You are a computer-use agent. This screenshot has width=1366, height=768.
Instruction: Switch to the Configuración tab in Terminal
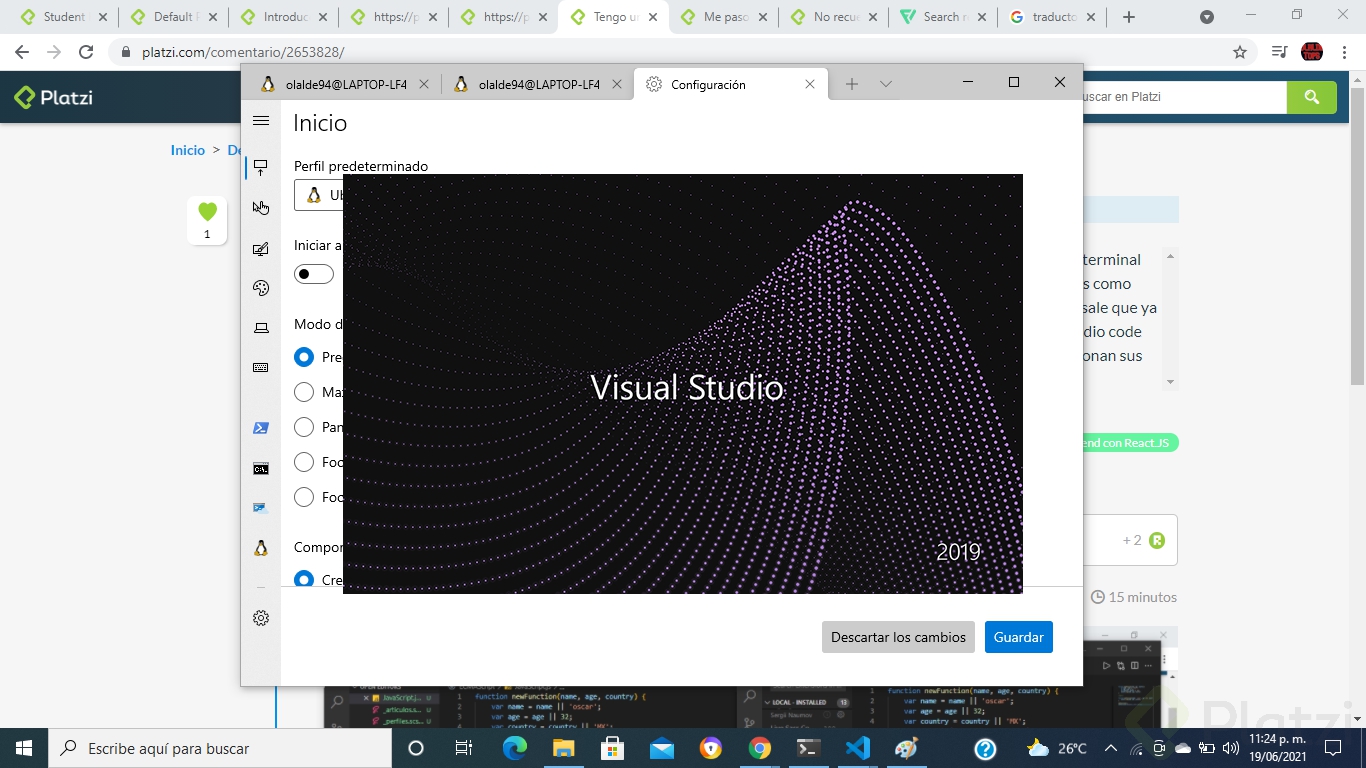click(x=731, y=84)
